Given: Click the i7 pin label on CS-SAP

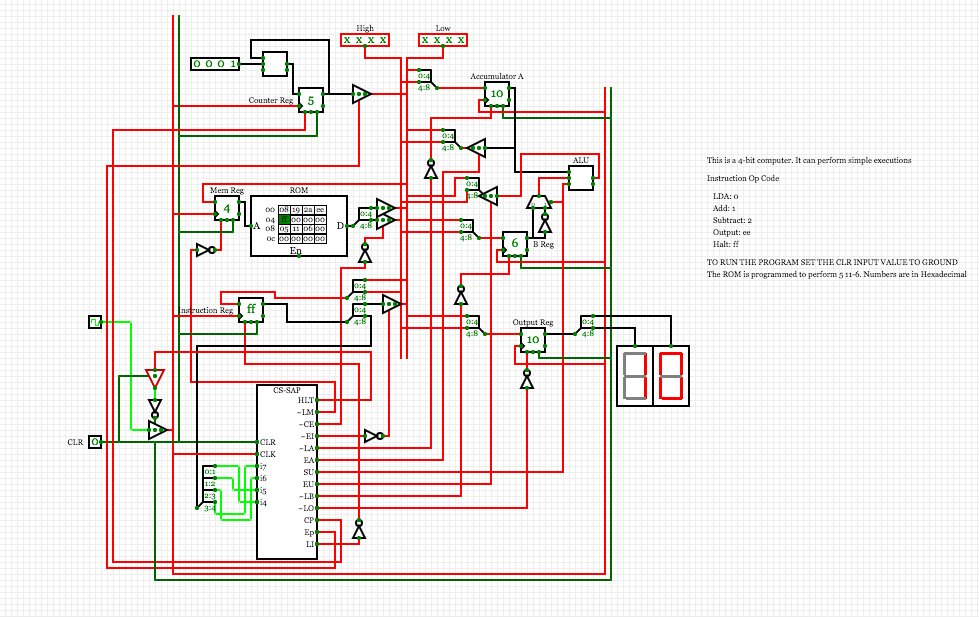Looking at the screenshot, I should 263,466.
